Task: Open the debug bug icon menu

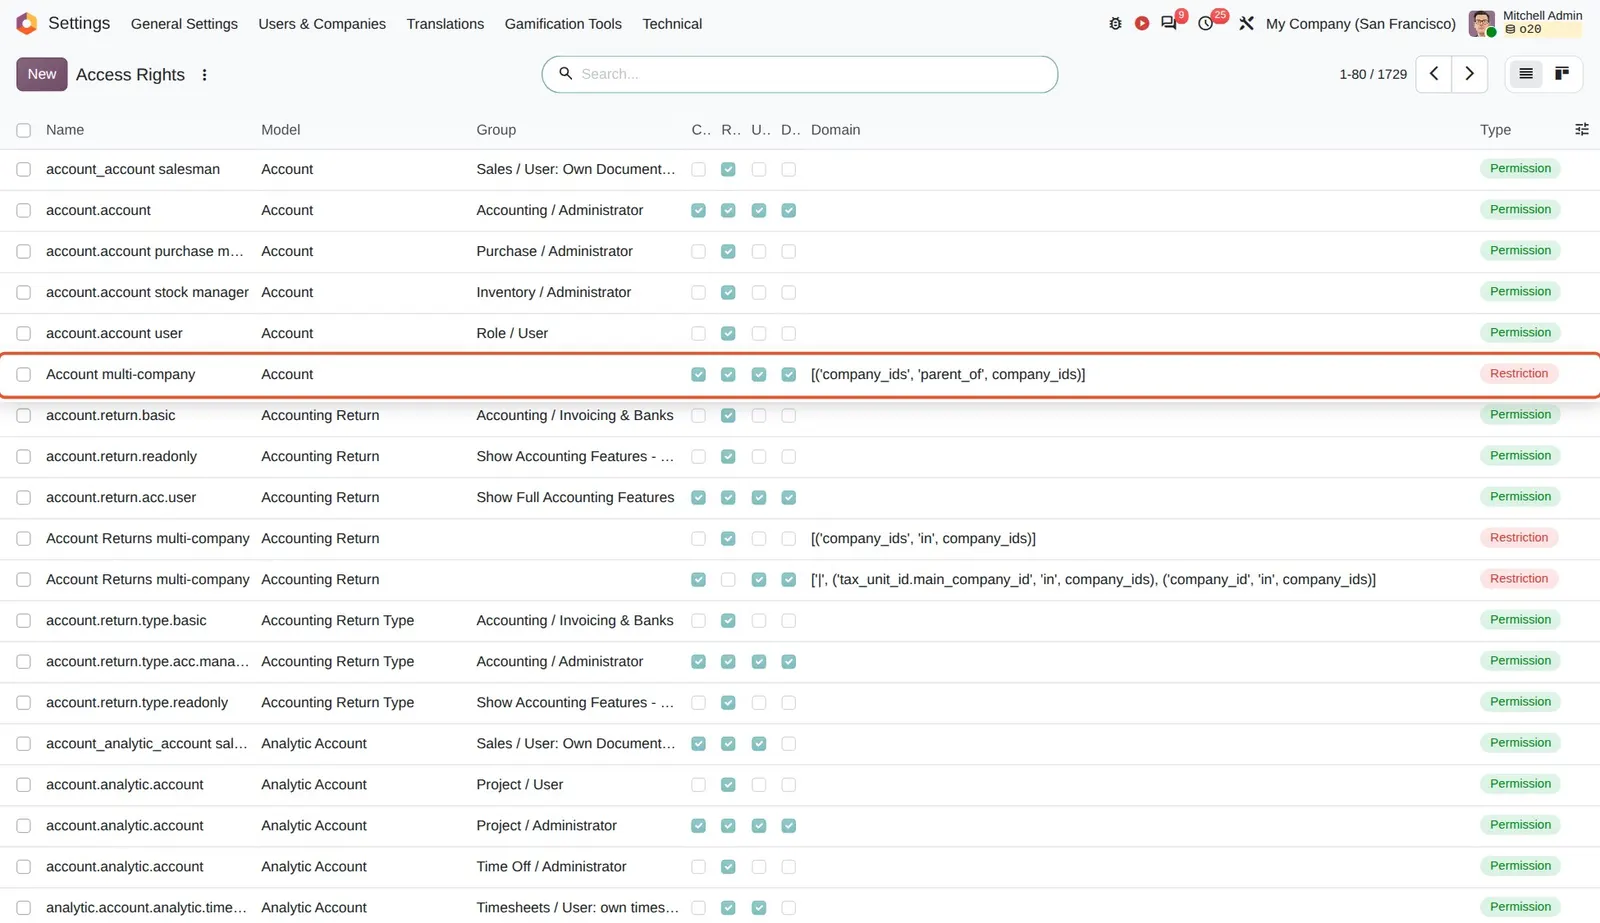Action: point(1115,23)
